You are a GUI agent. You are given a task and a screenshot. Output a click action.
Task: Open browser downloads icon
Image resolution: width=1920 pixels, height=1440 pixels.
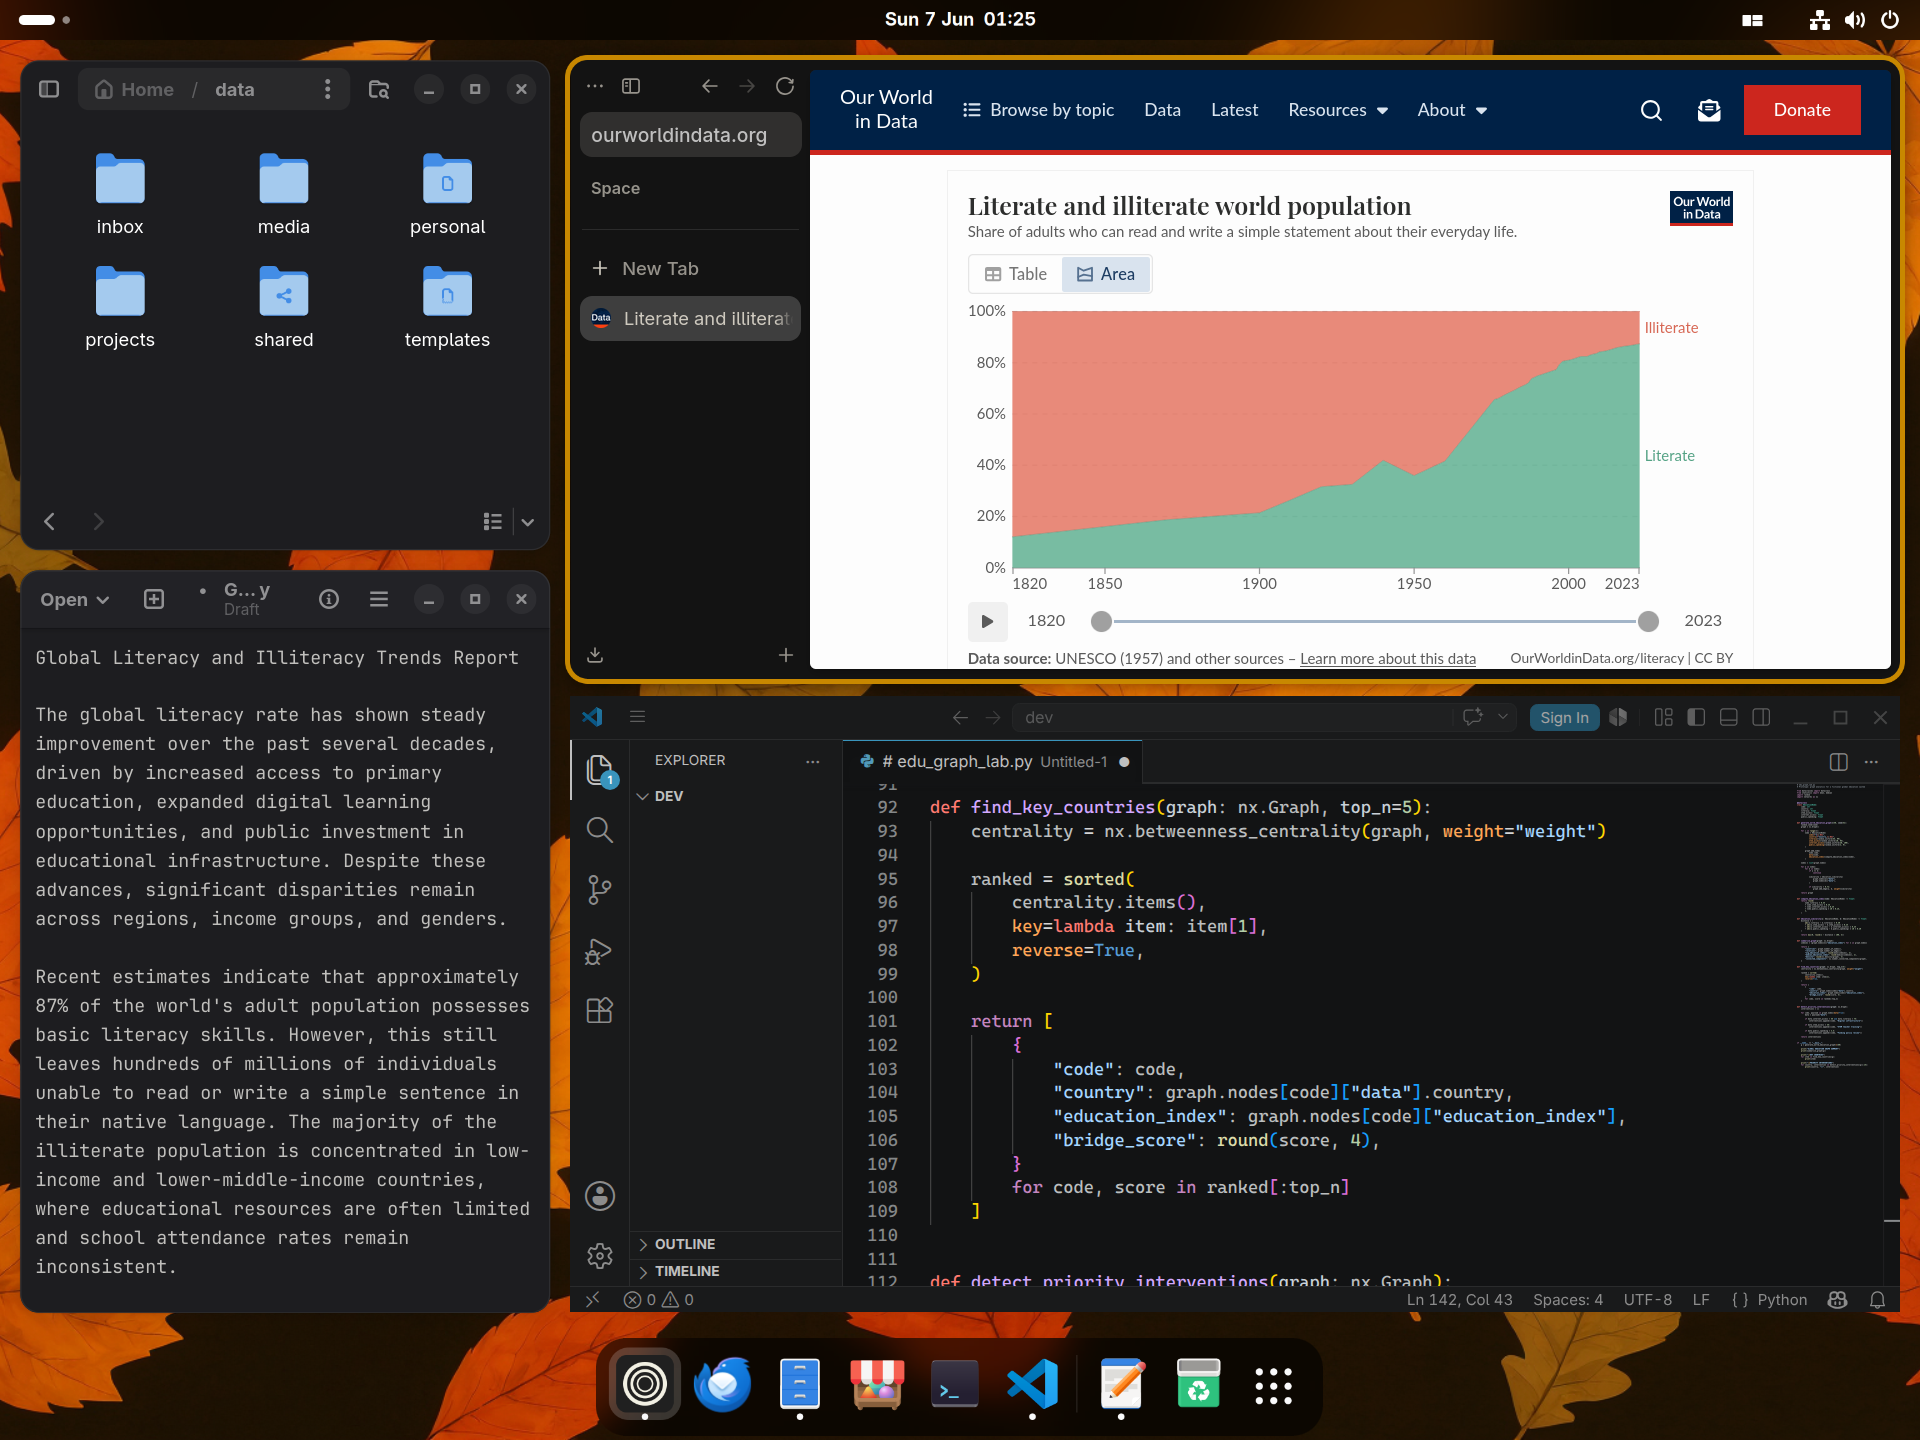(x=595, y=655)
